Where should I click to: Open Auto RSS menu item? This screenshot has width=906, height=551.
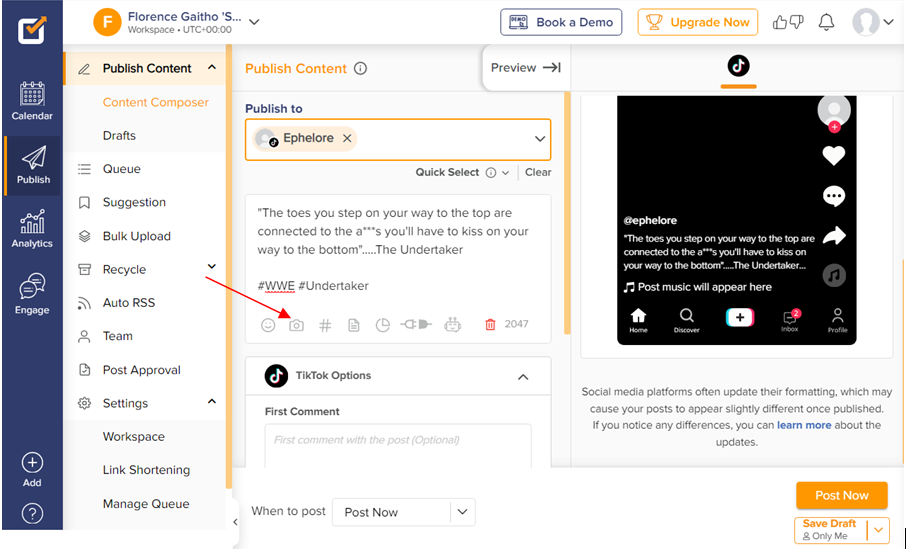pos(129,303)
